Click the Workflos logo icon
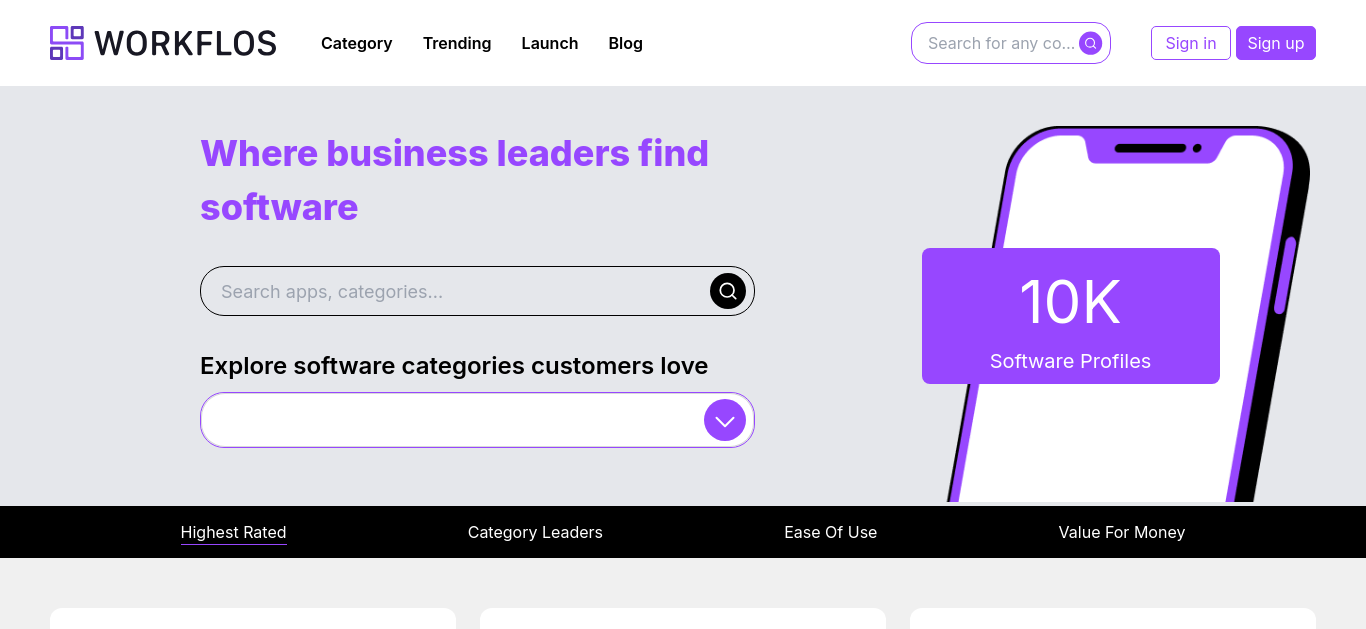The width and height of the screenshot is (1366, 629). pos(67,43)
